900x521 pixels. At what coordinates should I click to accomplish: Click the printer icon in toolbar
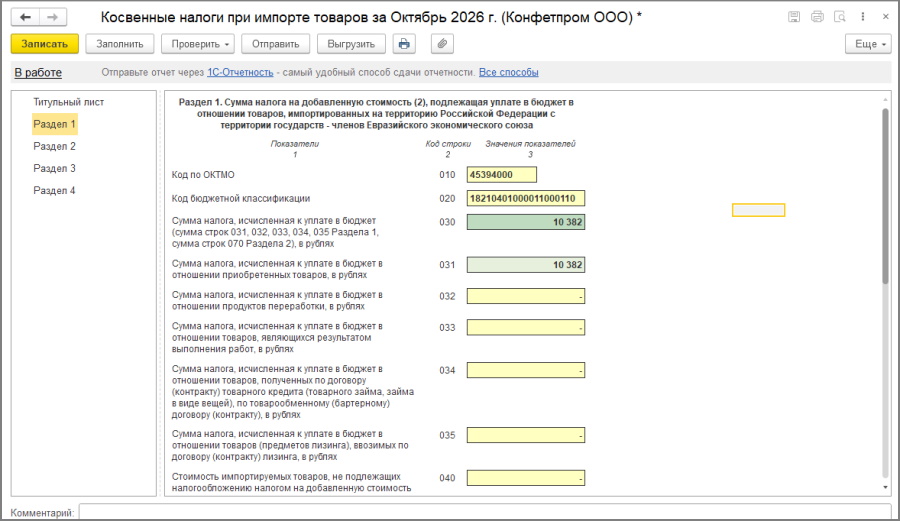tap(404, 44)
